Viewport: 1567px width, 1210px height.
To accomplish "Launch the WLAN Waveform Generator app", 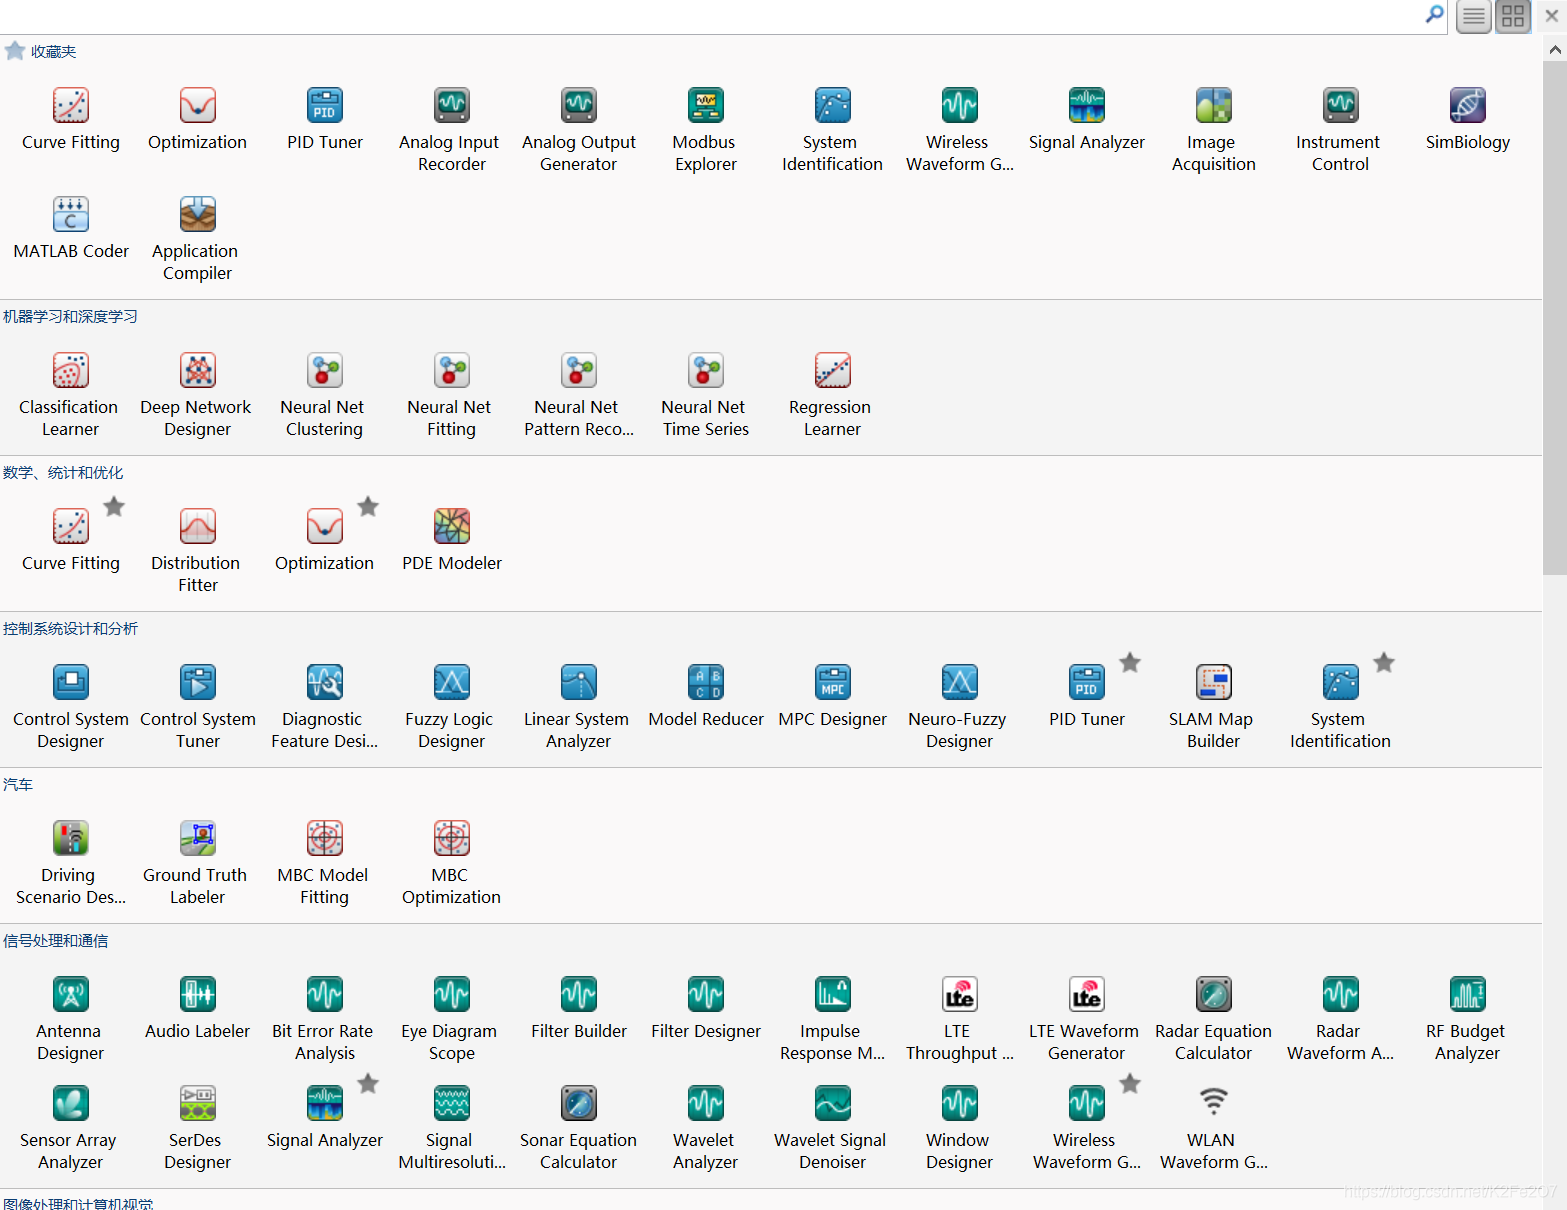I will point(1213,1104).
